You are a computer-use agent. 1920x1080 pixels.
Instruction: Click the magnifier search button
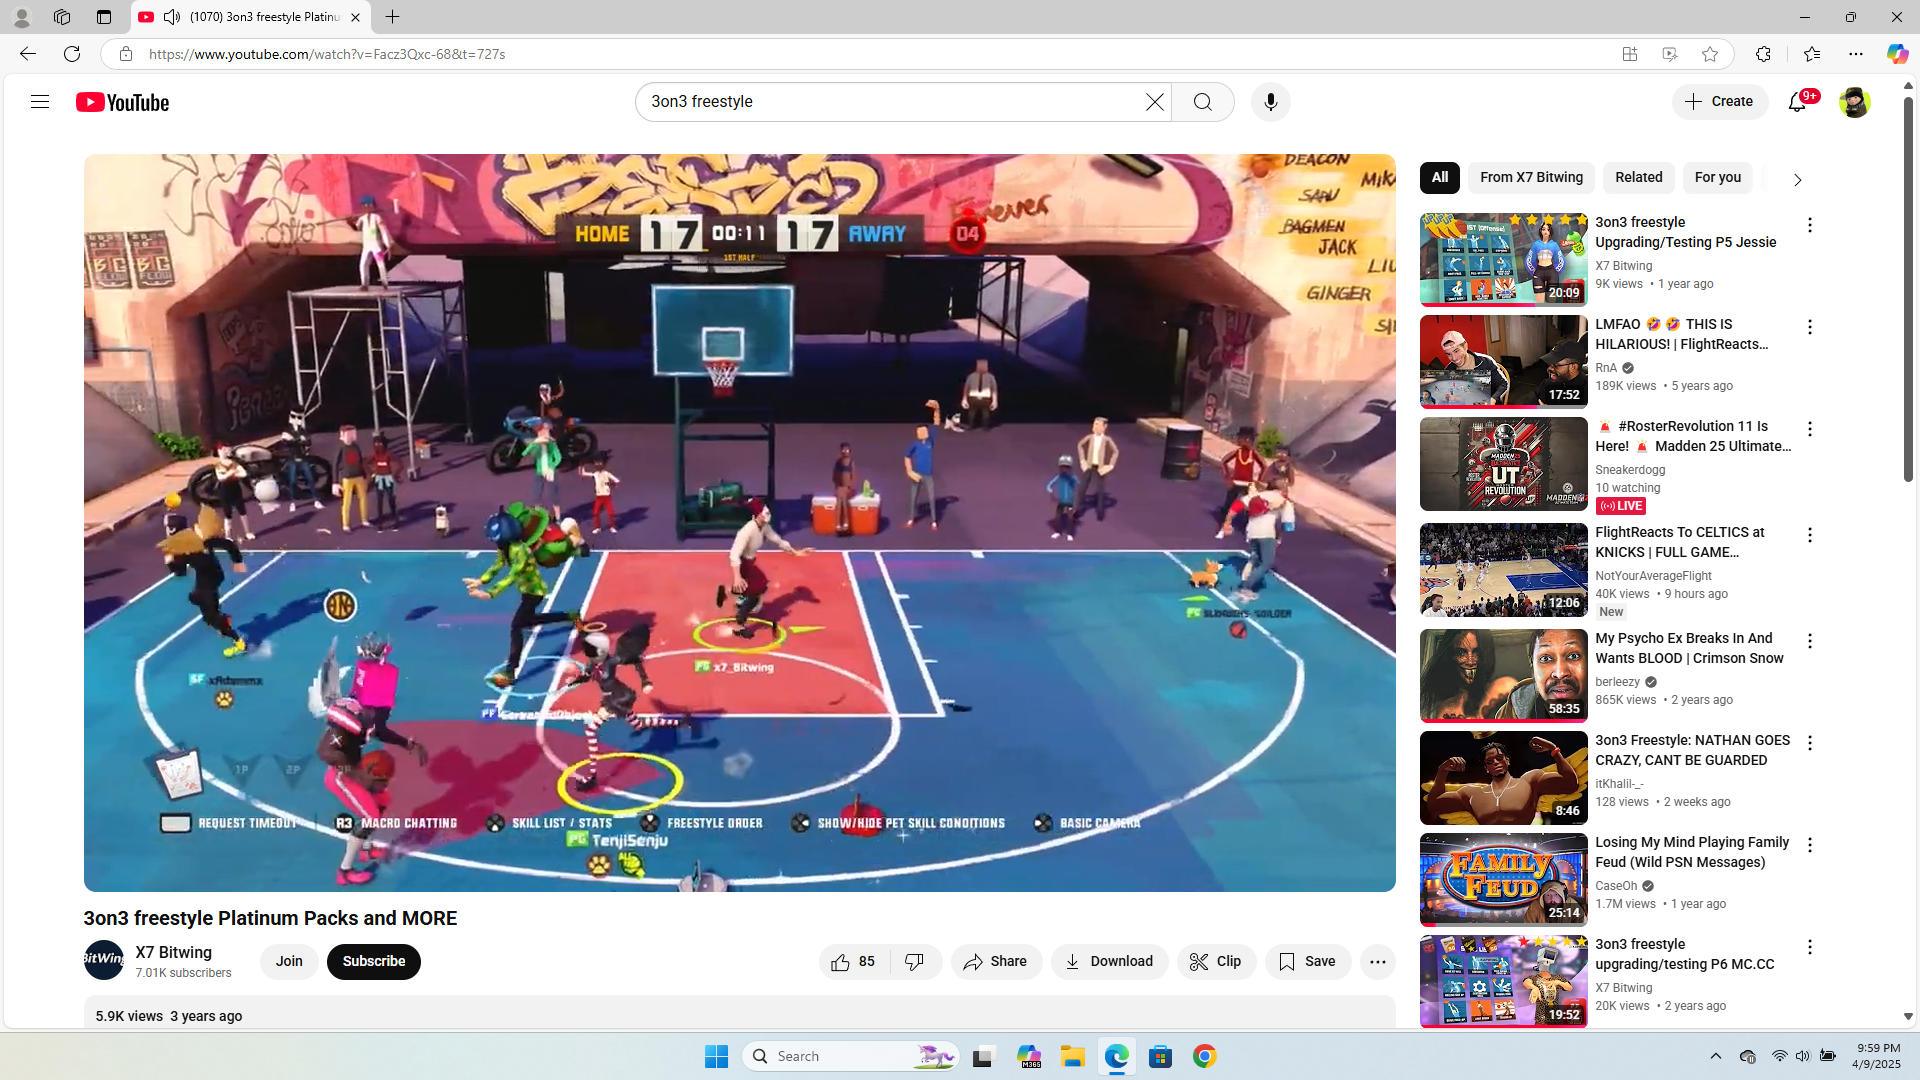pos(1202,102)
